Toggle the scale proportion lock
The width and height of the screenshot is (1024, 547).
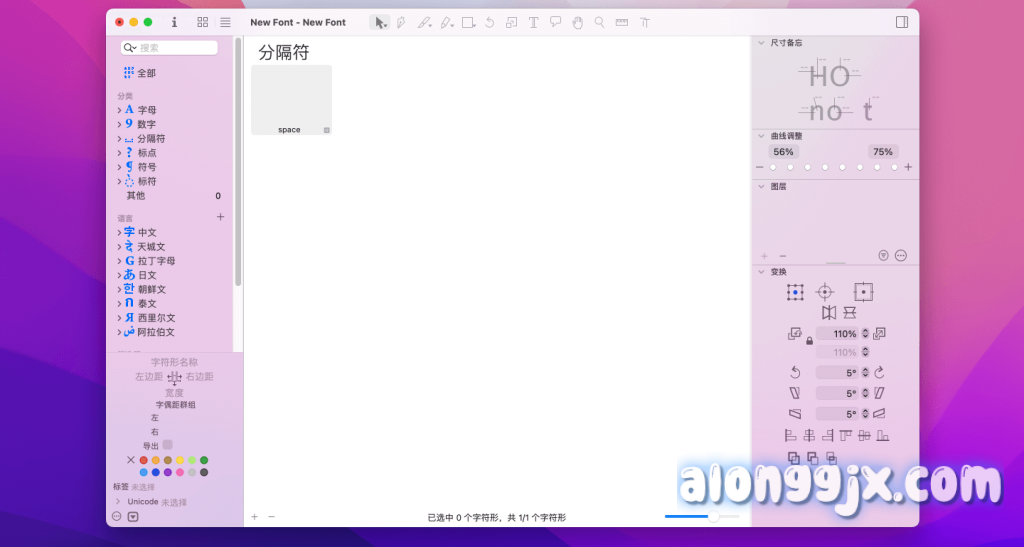pyautogui.click(x=809, y=341)
